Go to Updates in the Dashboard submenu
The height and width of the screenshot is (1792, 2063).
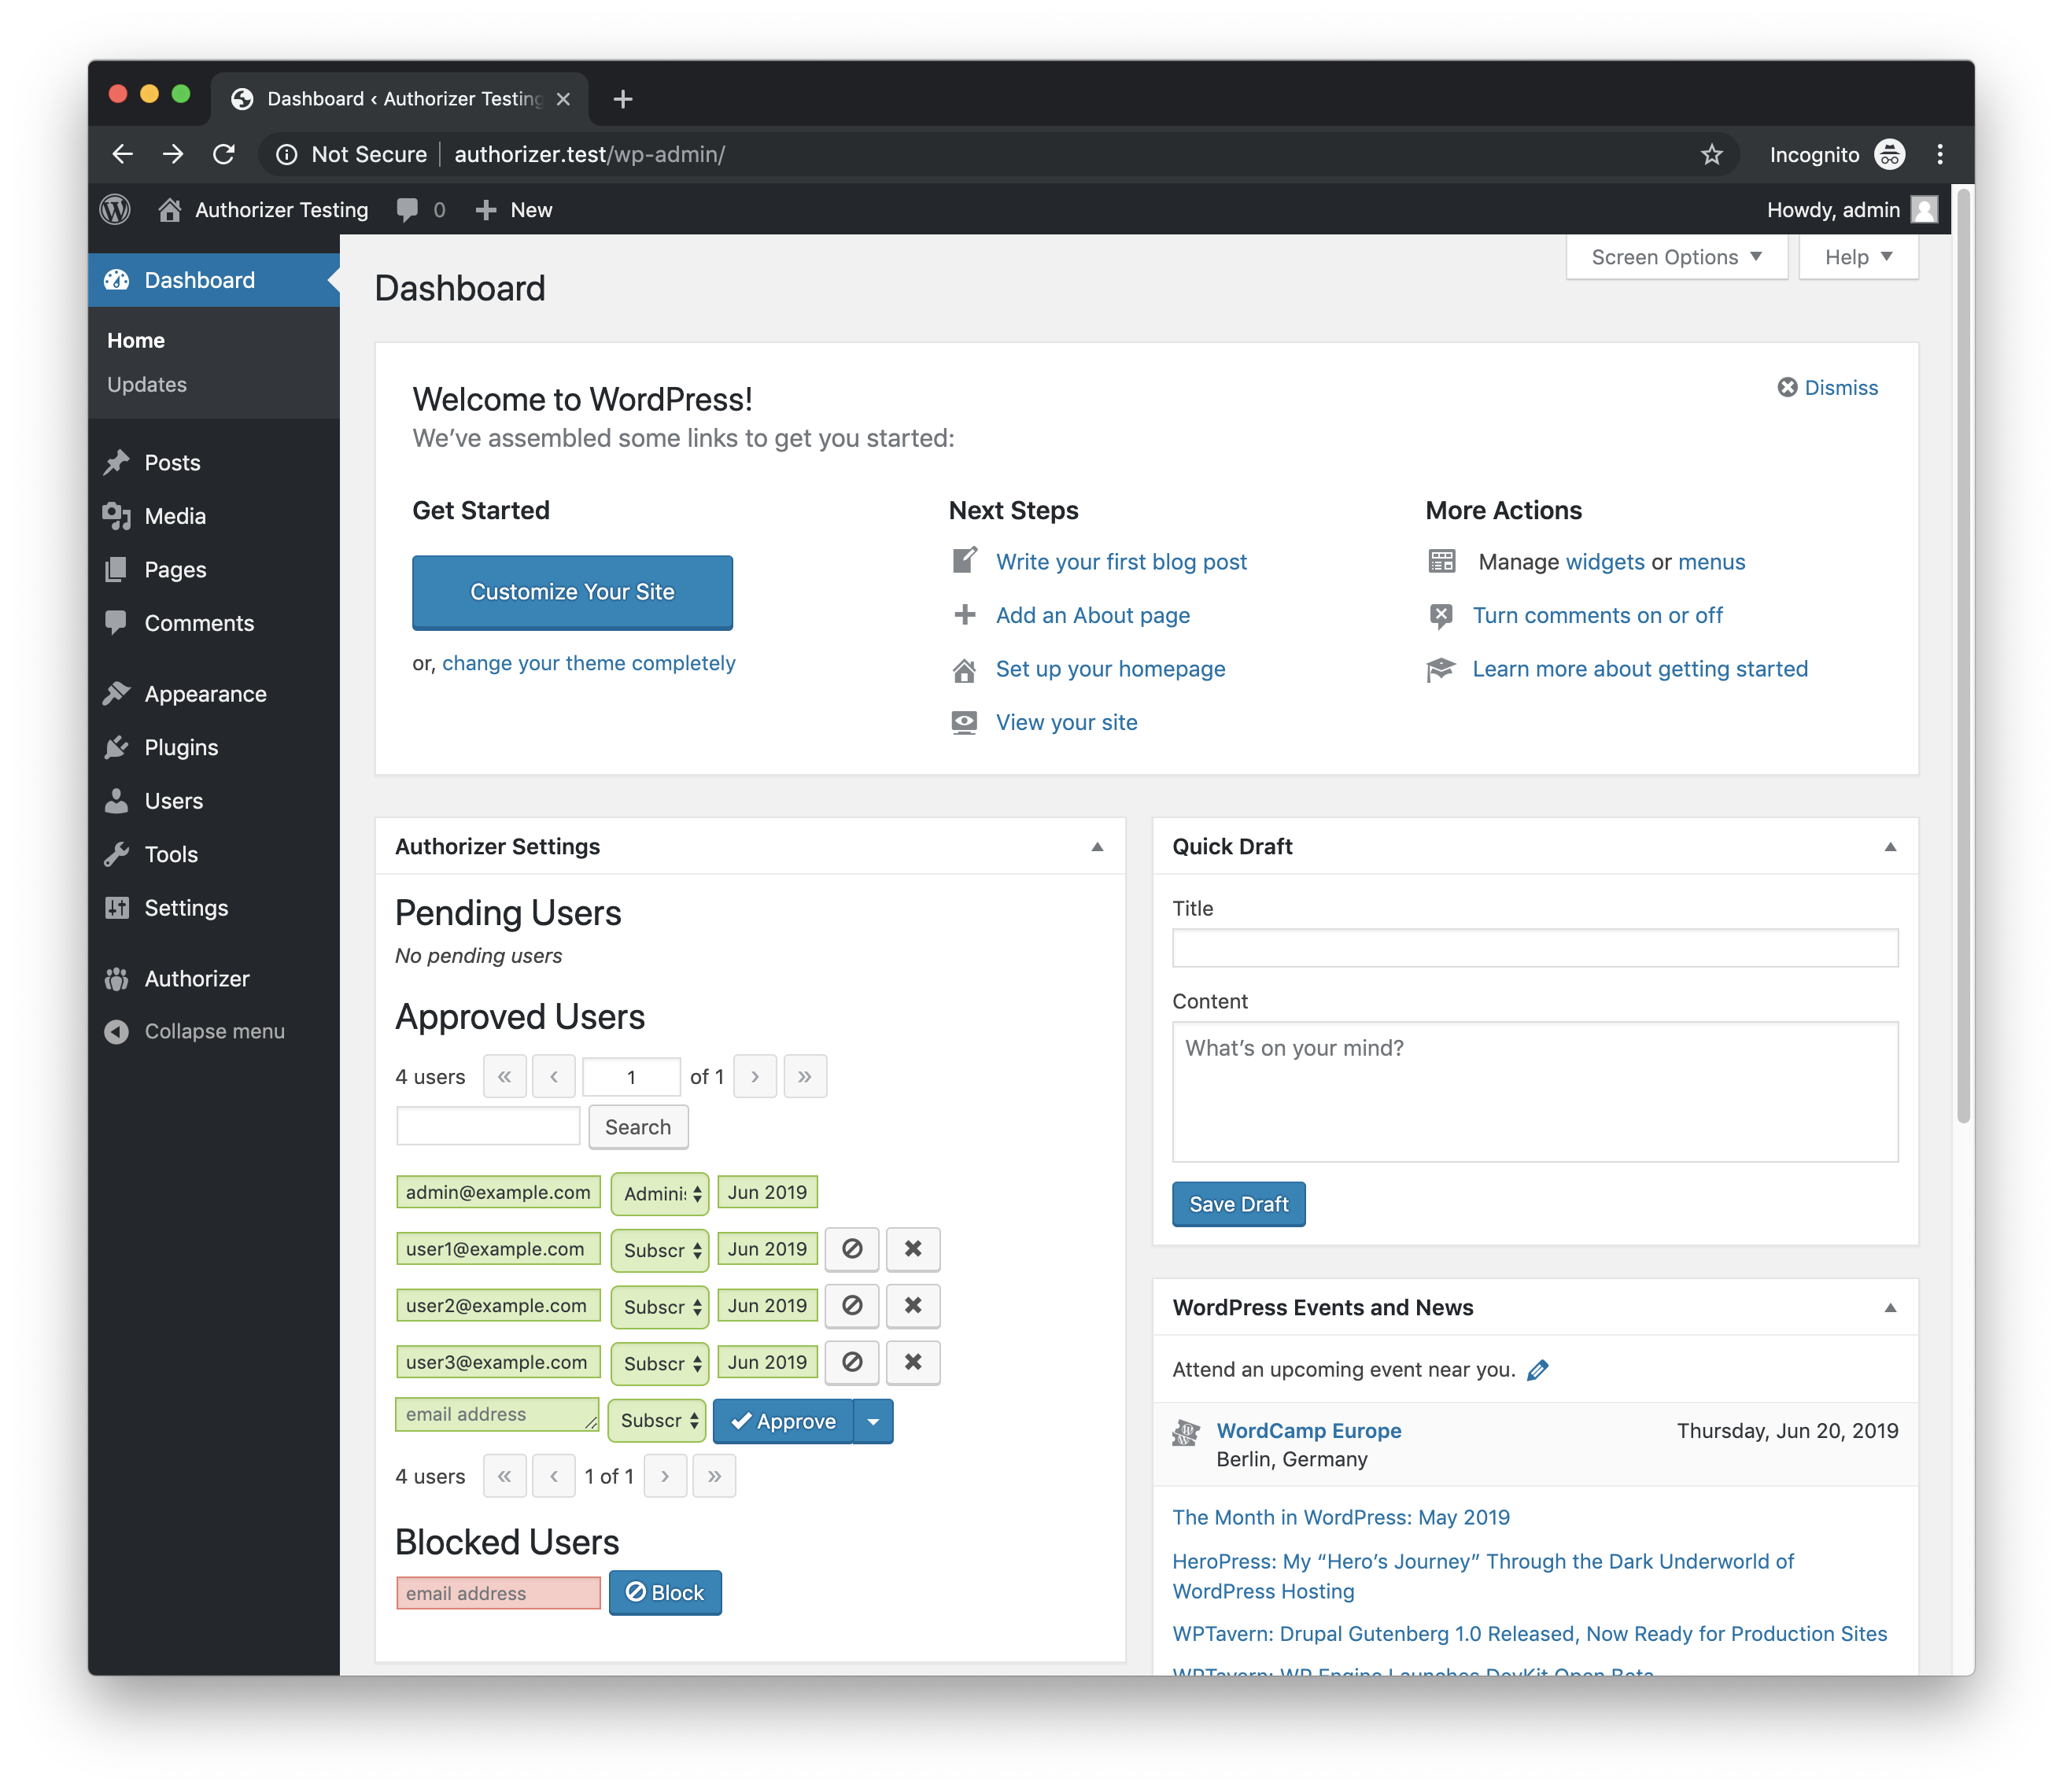[x=147, y=385]
